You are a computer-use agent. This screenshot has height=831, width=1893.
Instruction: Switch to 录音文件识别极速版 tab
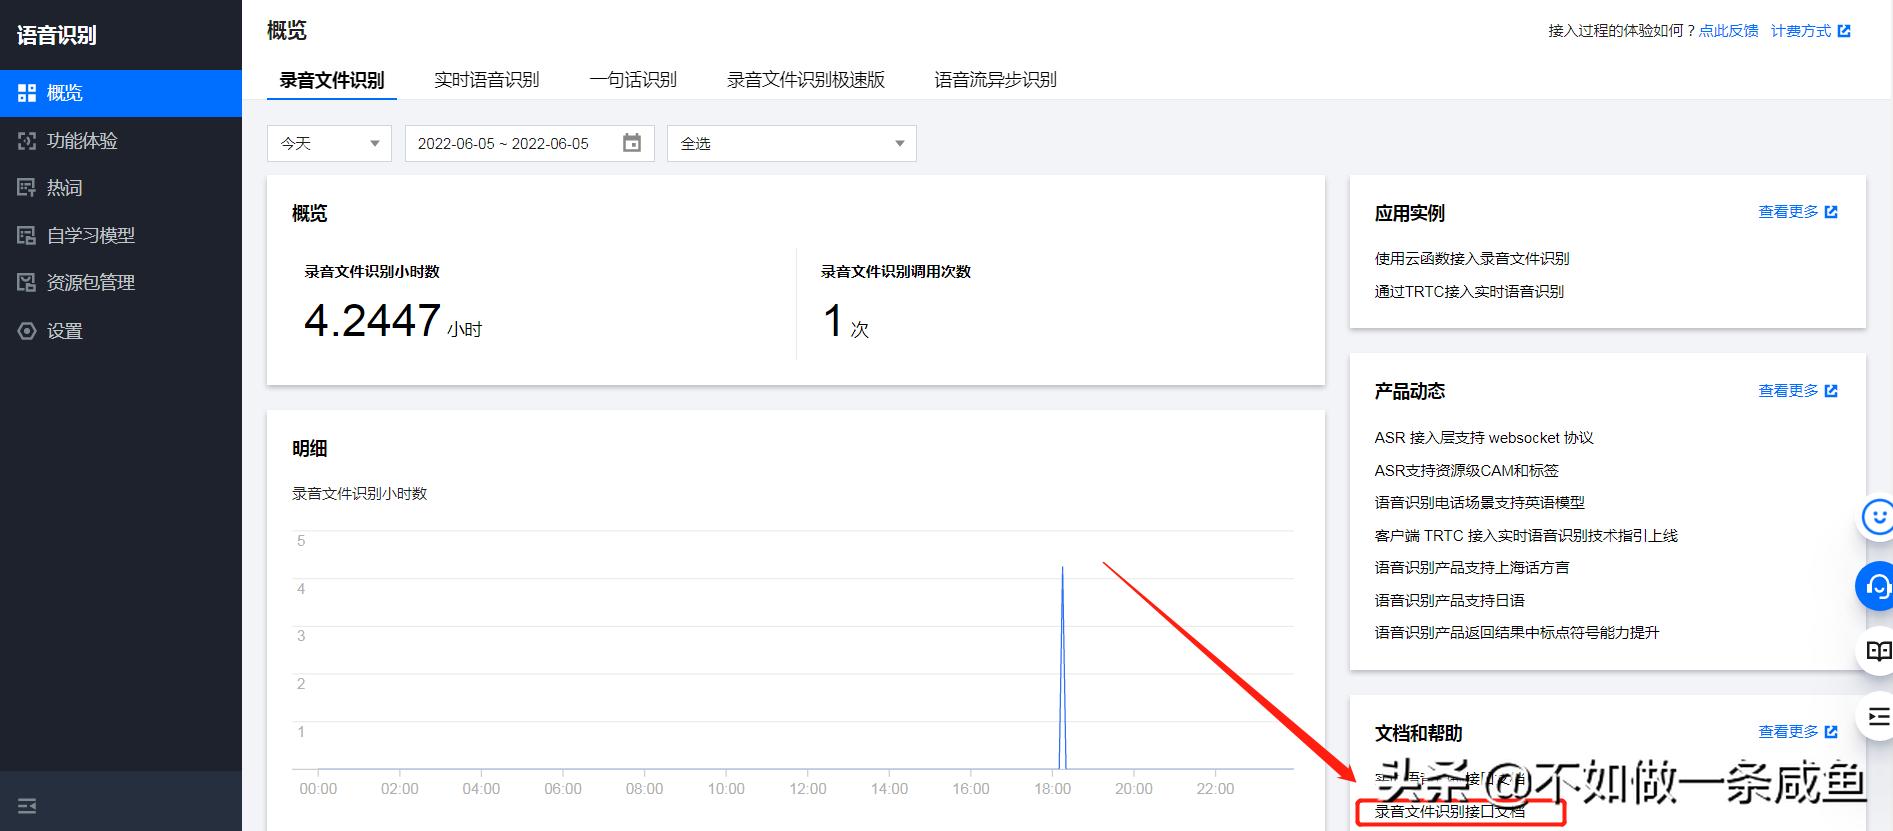point(806,80)
